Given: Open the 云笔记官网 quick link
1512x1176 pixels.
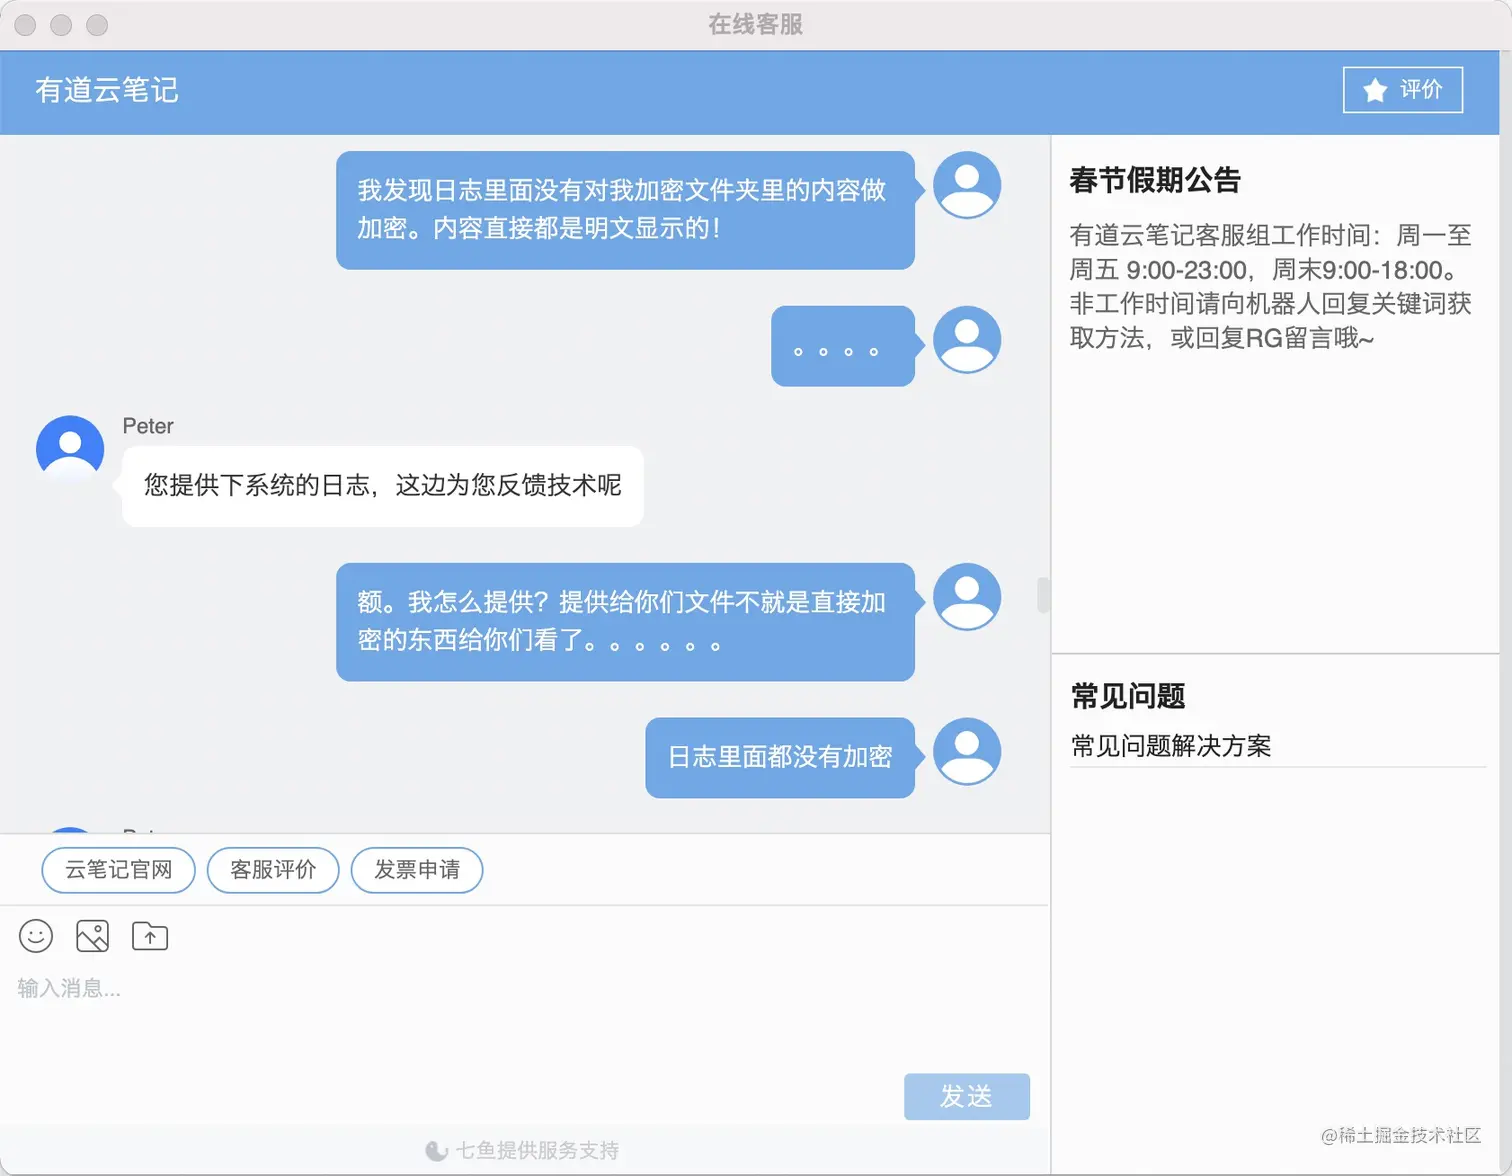Looking at the screenshot, I should (x=119, y=870).
